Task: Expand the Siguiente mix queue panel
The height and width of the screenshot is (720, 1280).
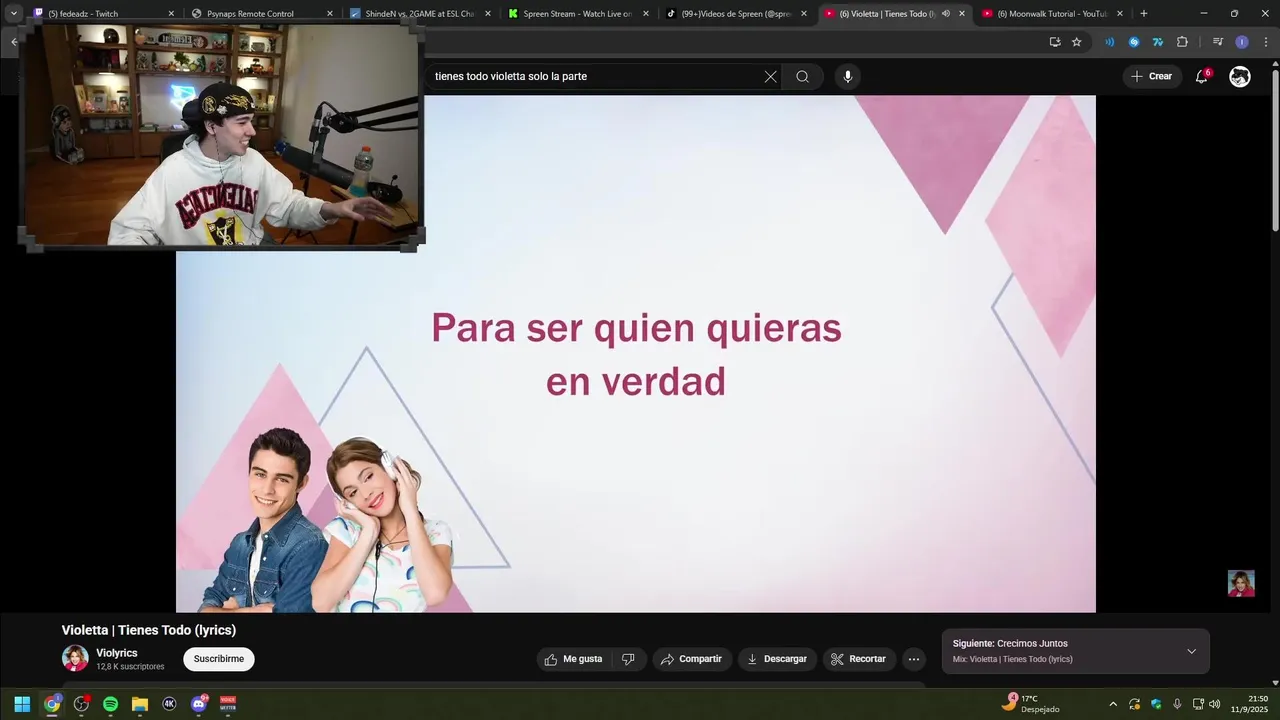Action: pos(1191,651)
